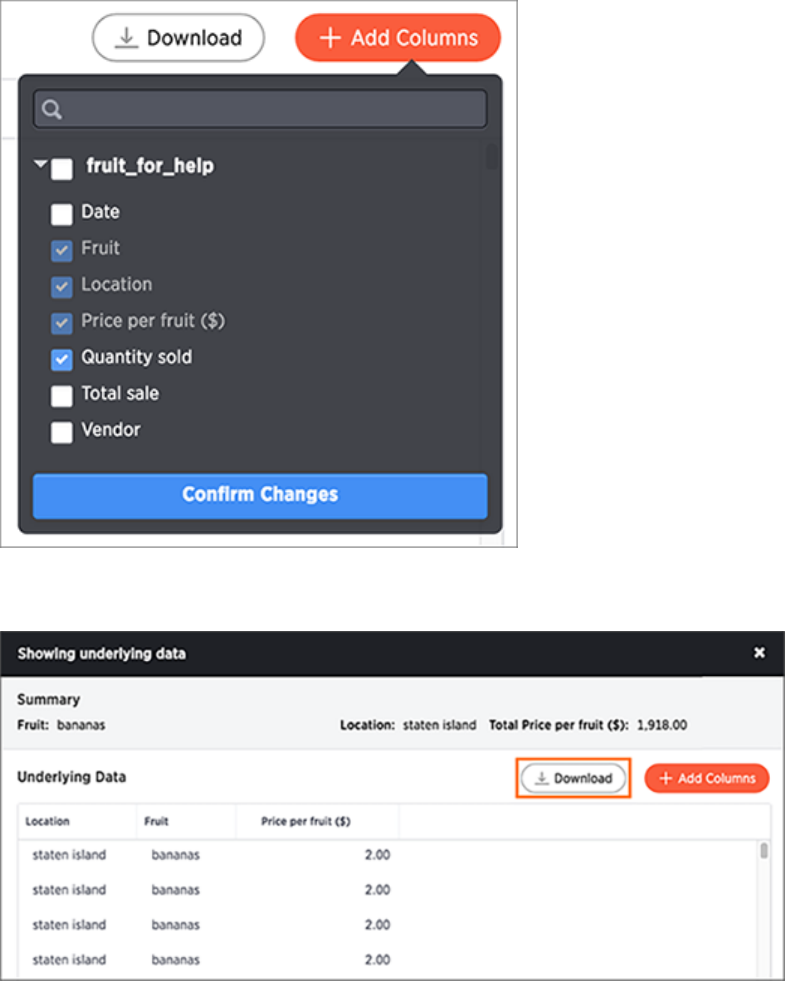Image resolution: width=785 pixels, height=981 pixels.
Task: Close the Showing underlying data dialog
Action: (759, 653)
